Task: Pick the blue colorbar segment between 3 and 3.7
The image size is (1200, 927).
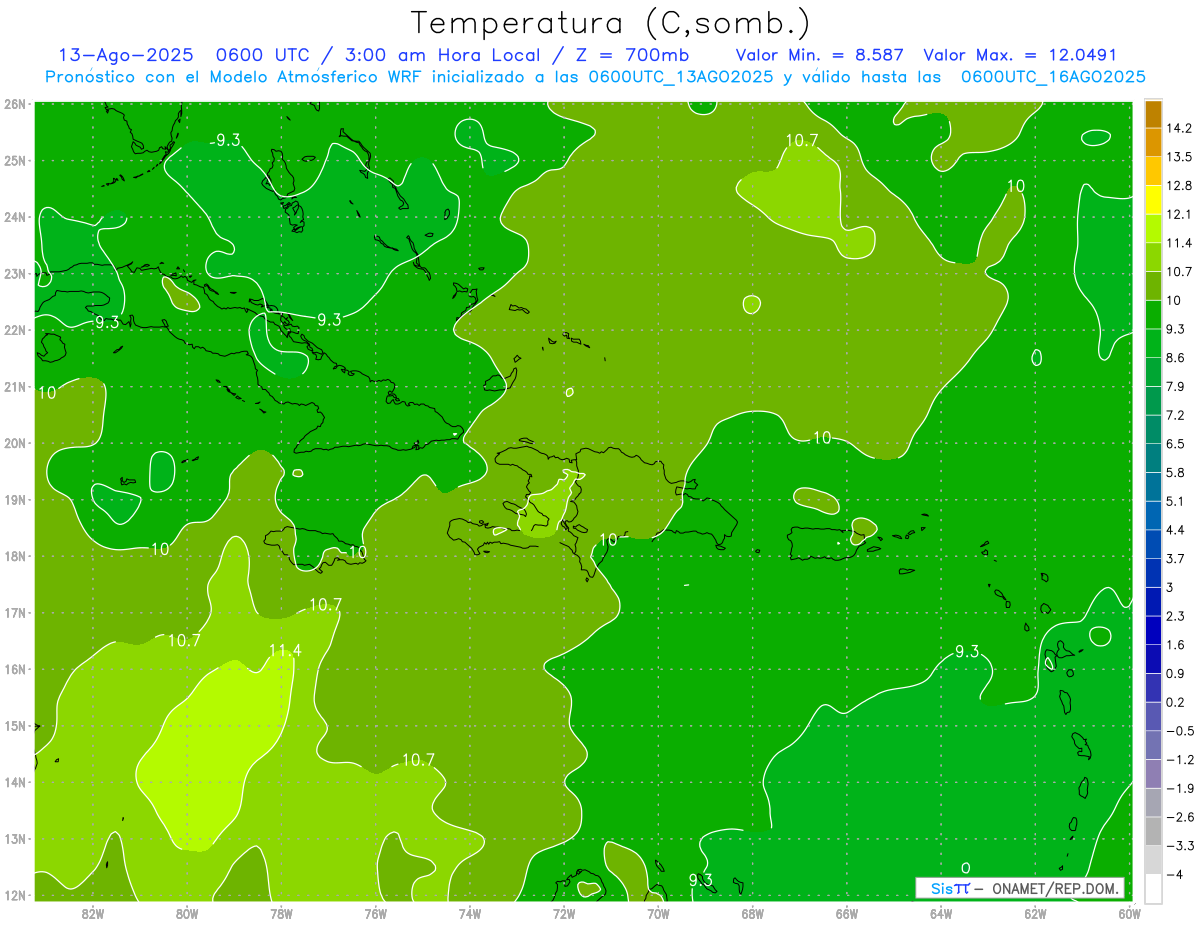Action: click(1153, 573)
